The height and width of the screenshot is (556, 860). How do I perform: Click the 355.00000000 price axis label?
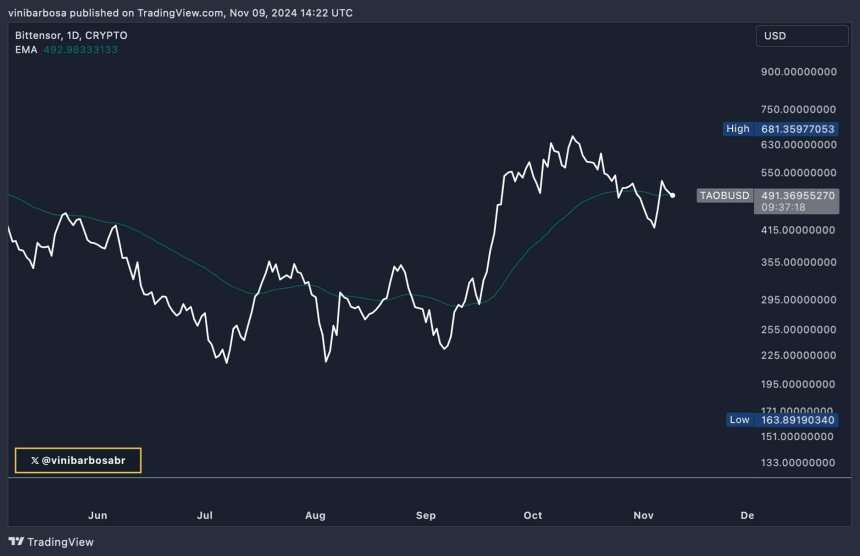[x=797, y=262]
